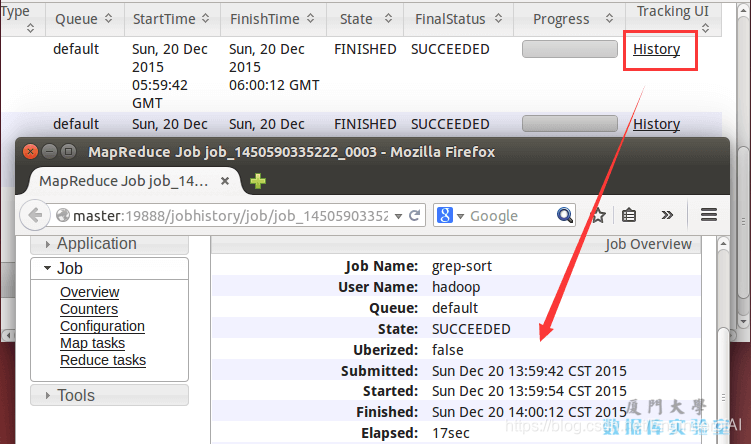
Task: Click first row progress bar
Action: tap(569, 49)
